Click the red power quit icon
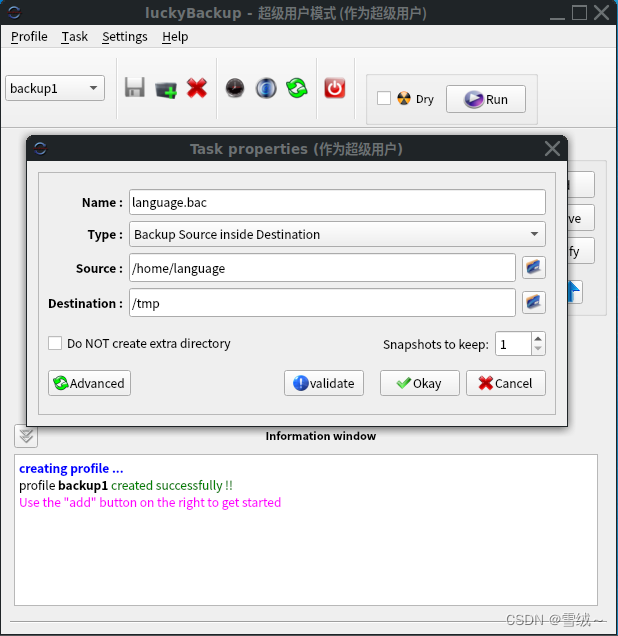 335,88
